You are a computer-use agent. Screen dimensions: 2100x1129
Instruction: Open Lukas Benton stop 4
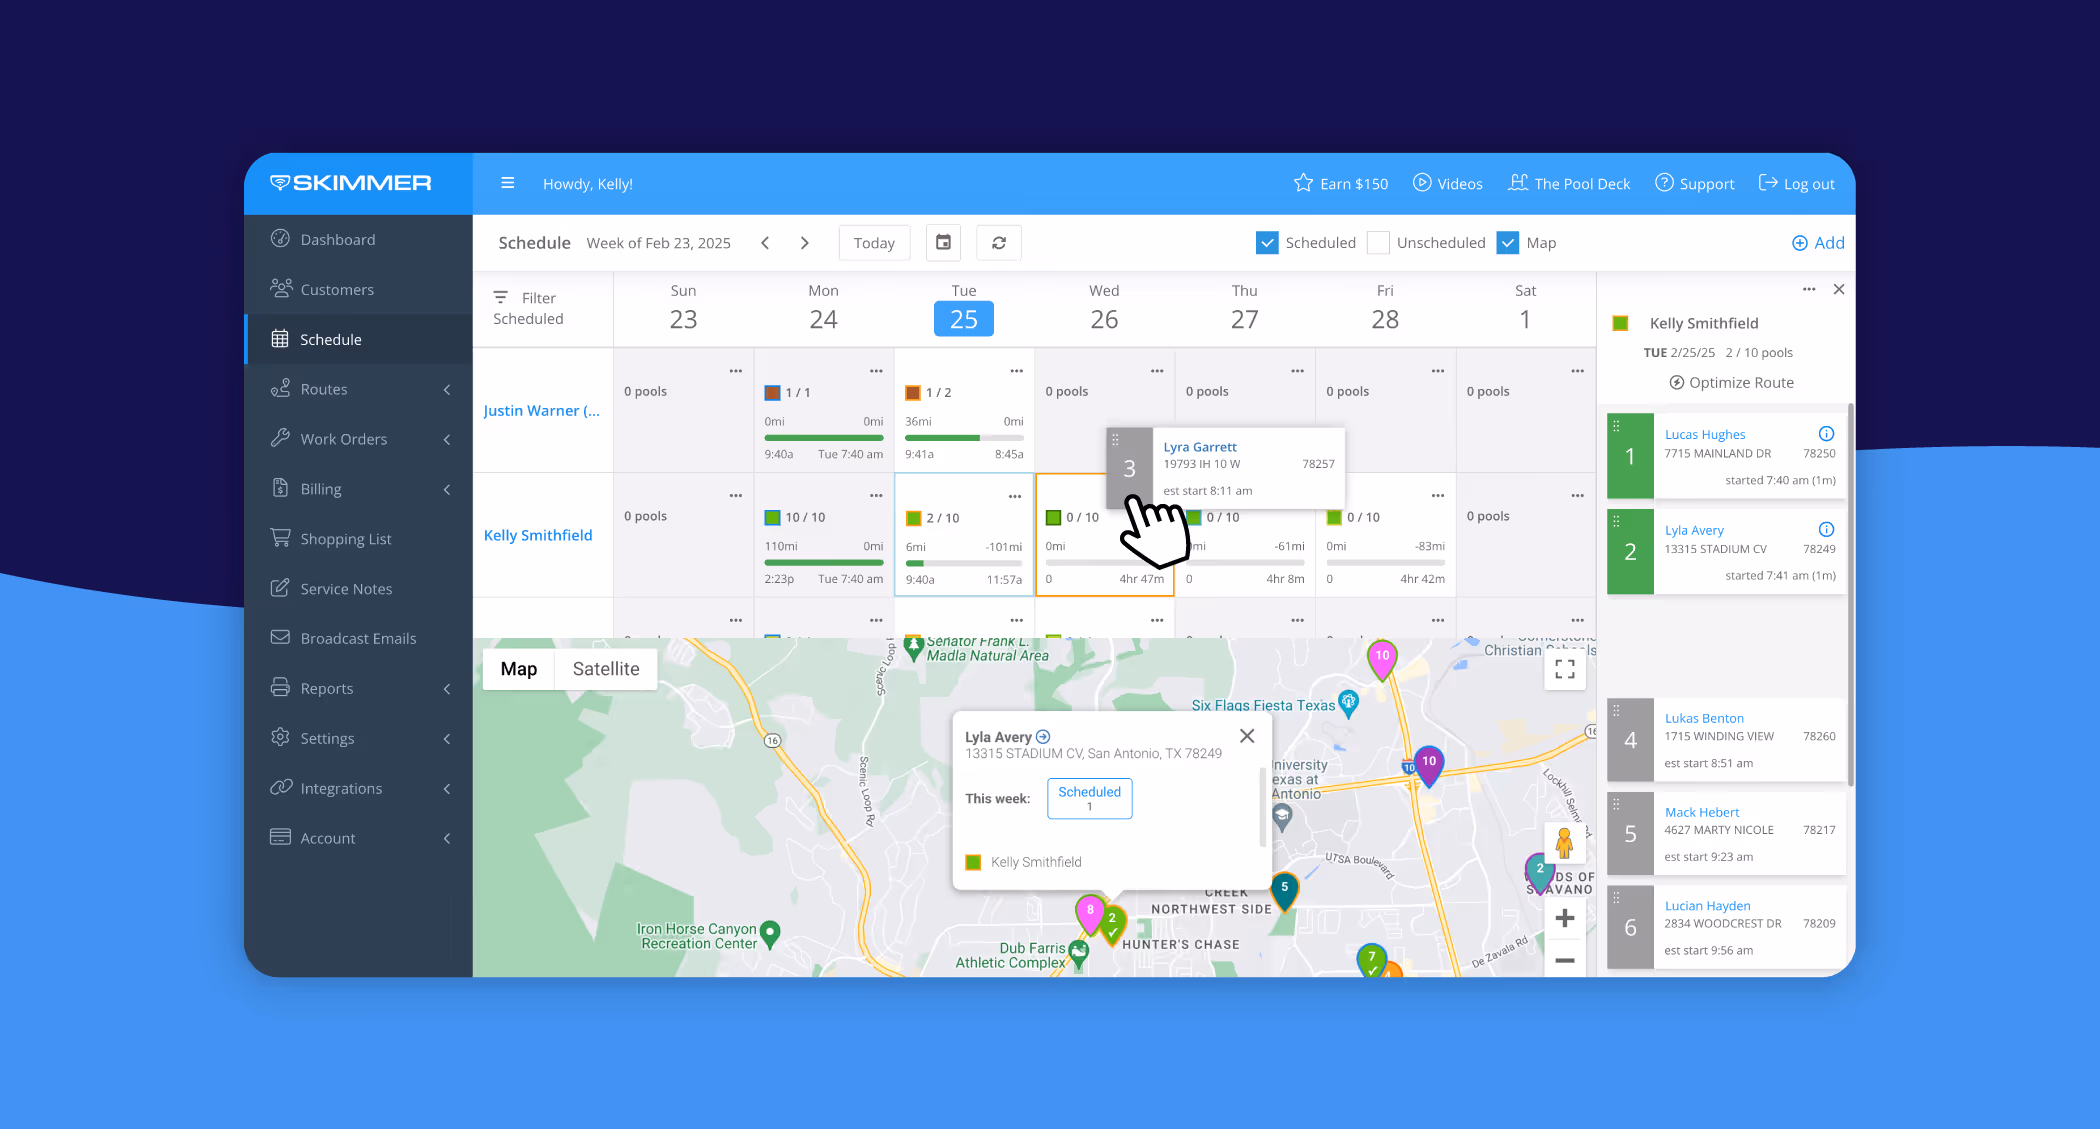pyautogui.click(x=1727, y=740)
